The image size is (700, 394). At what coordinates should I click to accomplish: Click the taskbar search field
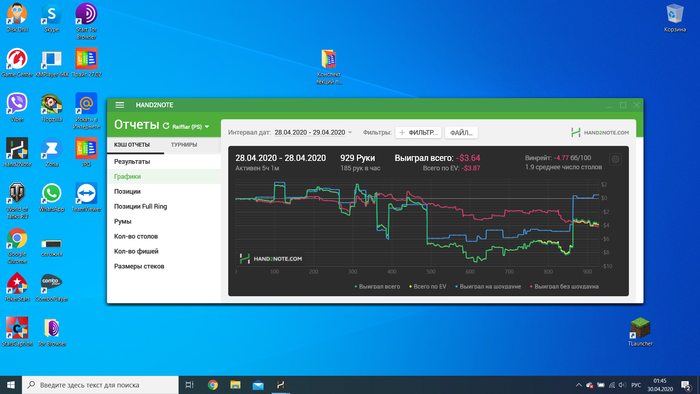pyautogui.click(x=100, y=385)
